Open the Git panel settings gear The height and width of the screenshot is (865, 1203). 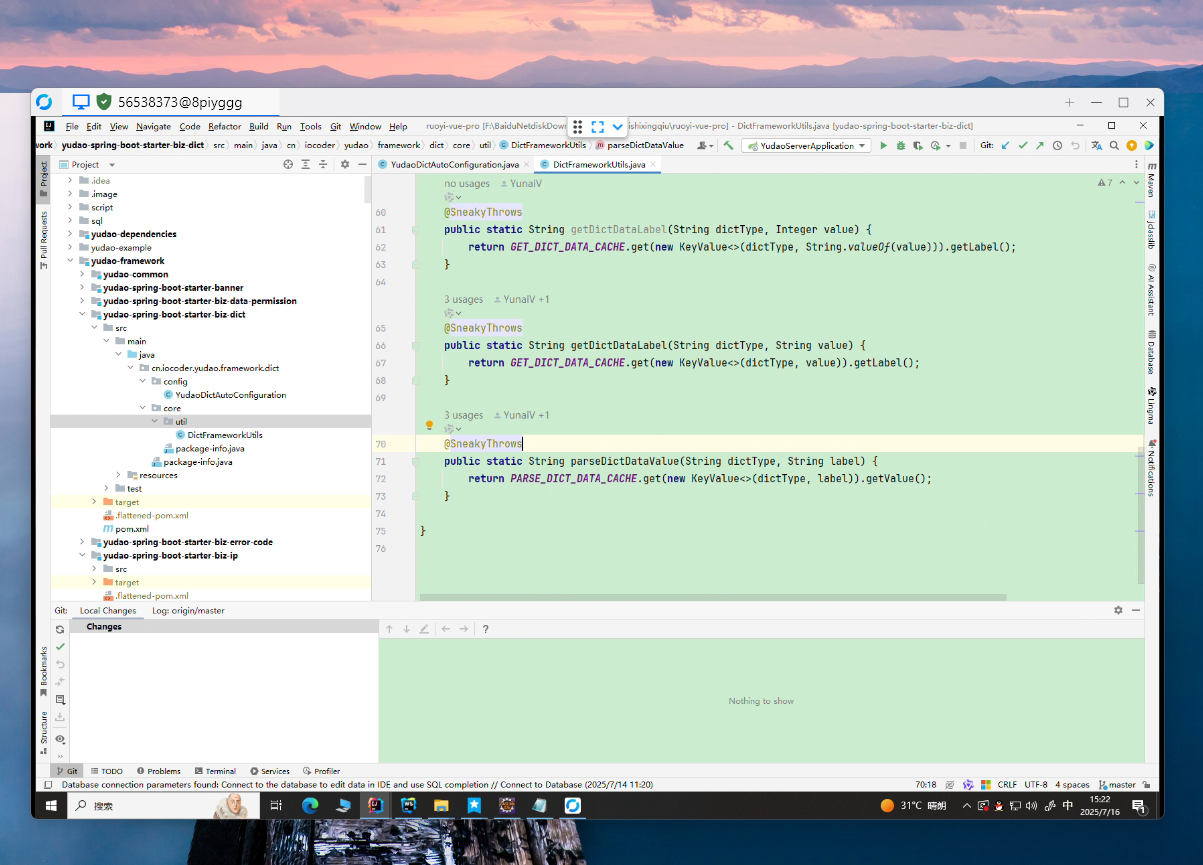tap(1118, 610)
